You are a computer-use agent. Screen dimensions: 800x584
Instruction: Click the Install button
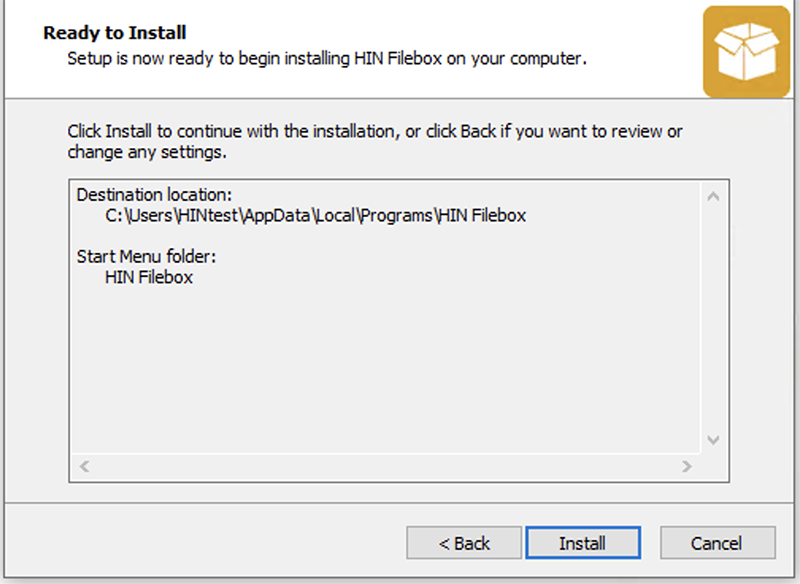point(583,543)
